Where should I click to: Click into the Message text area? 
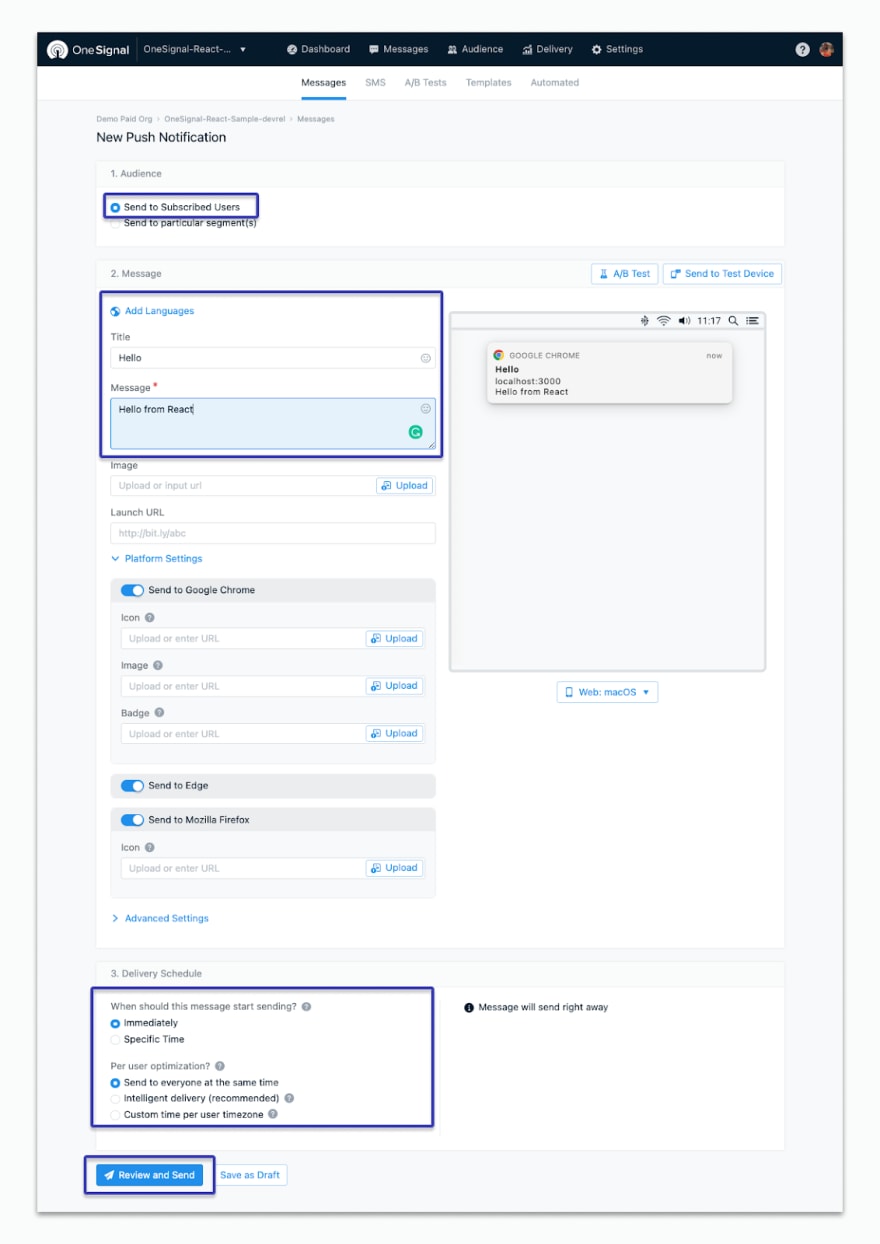coord(273,424)
